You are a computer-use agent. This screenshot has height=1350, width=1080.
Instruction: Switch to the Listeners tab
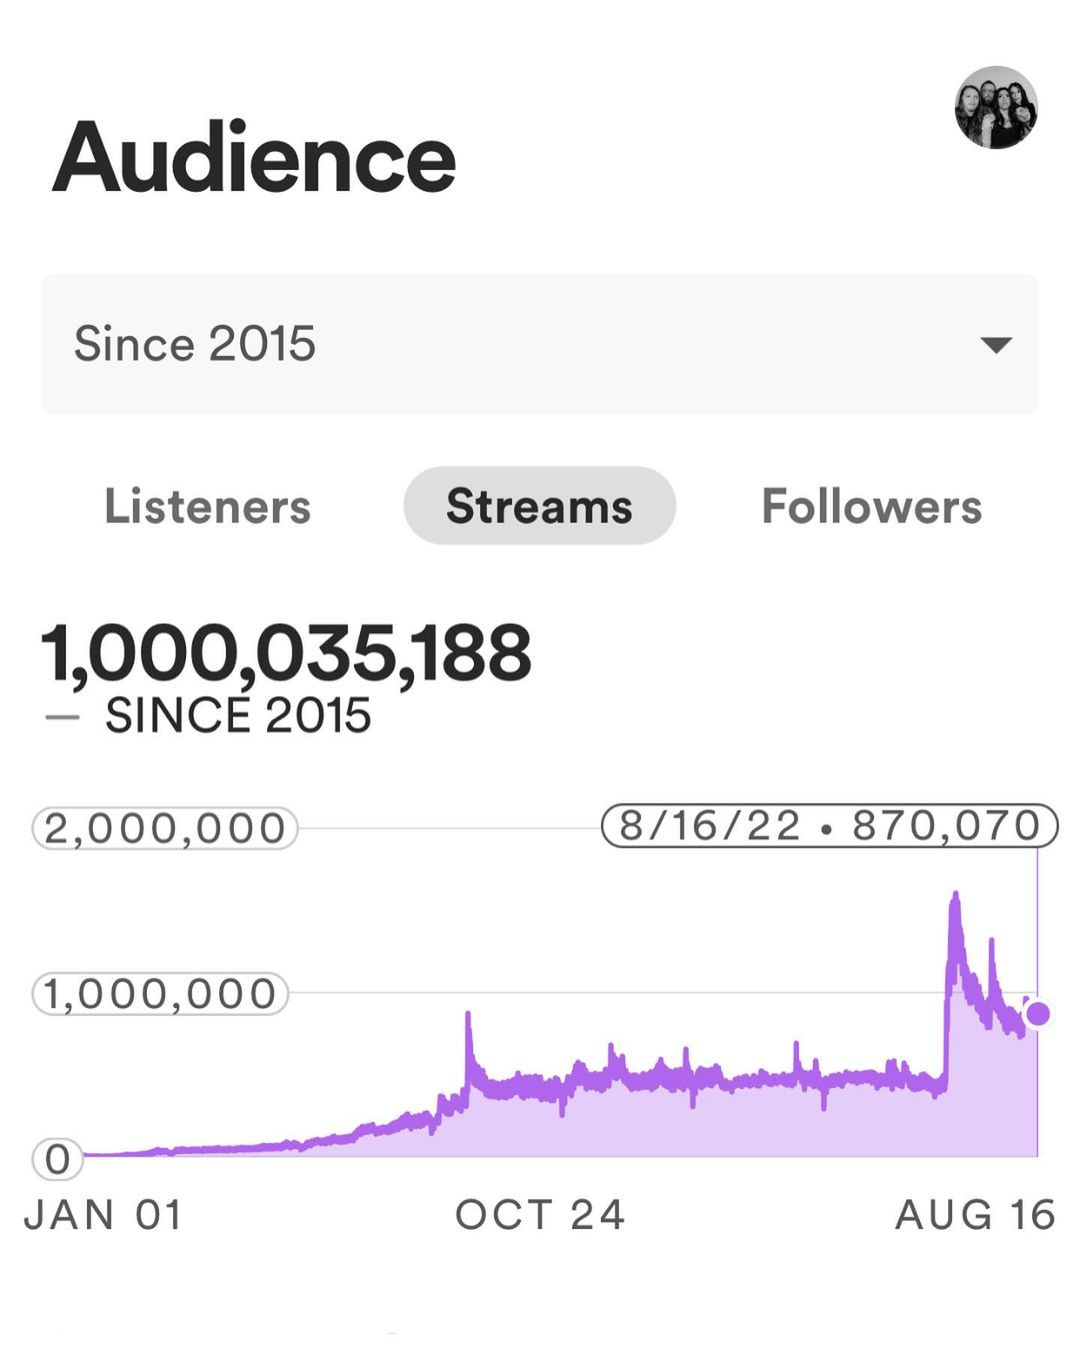(208, 506)
